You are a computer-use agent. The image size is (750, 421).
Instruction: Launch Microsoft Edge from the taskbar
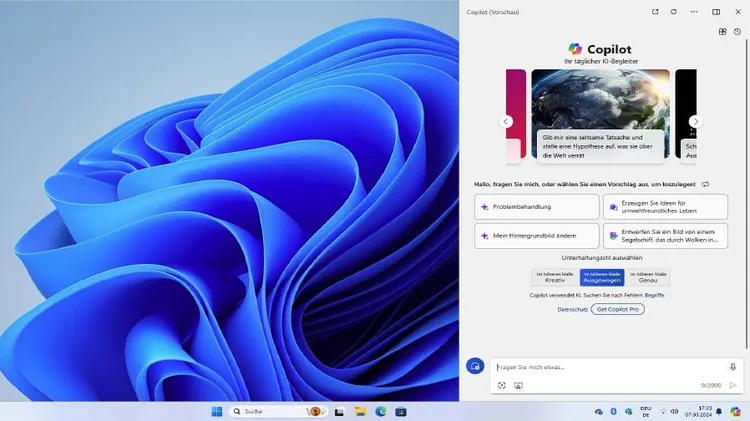pos(381,411)
